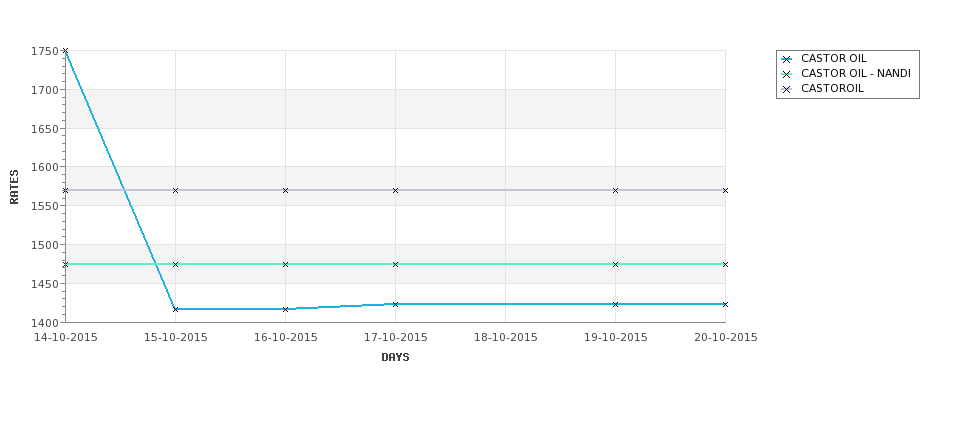975x429 pixels.
Task: Click the CASTOROIL legend label
Action: pyautogui.click(x=833, y=88)
